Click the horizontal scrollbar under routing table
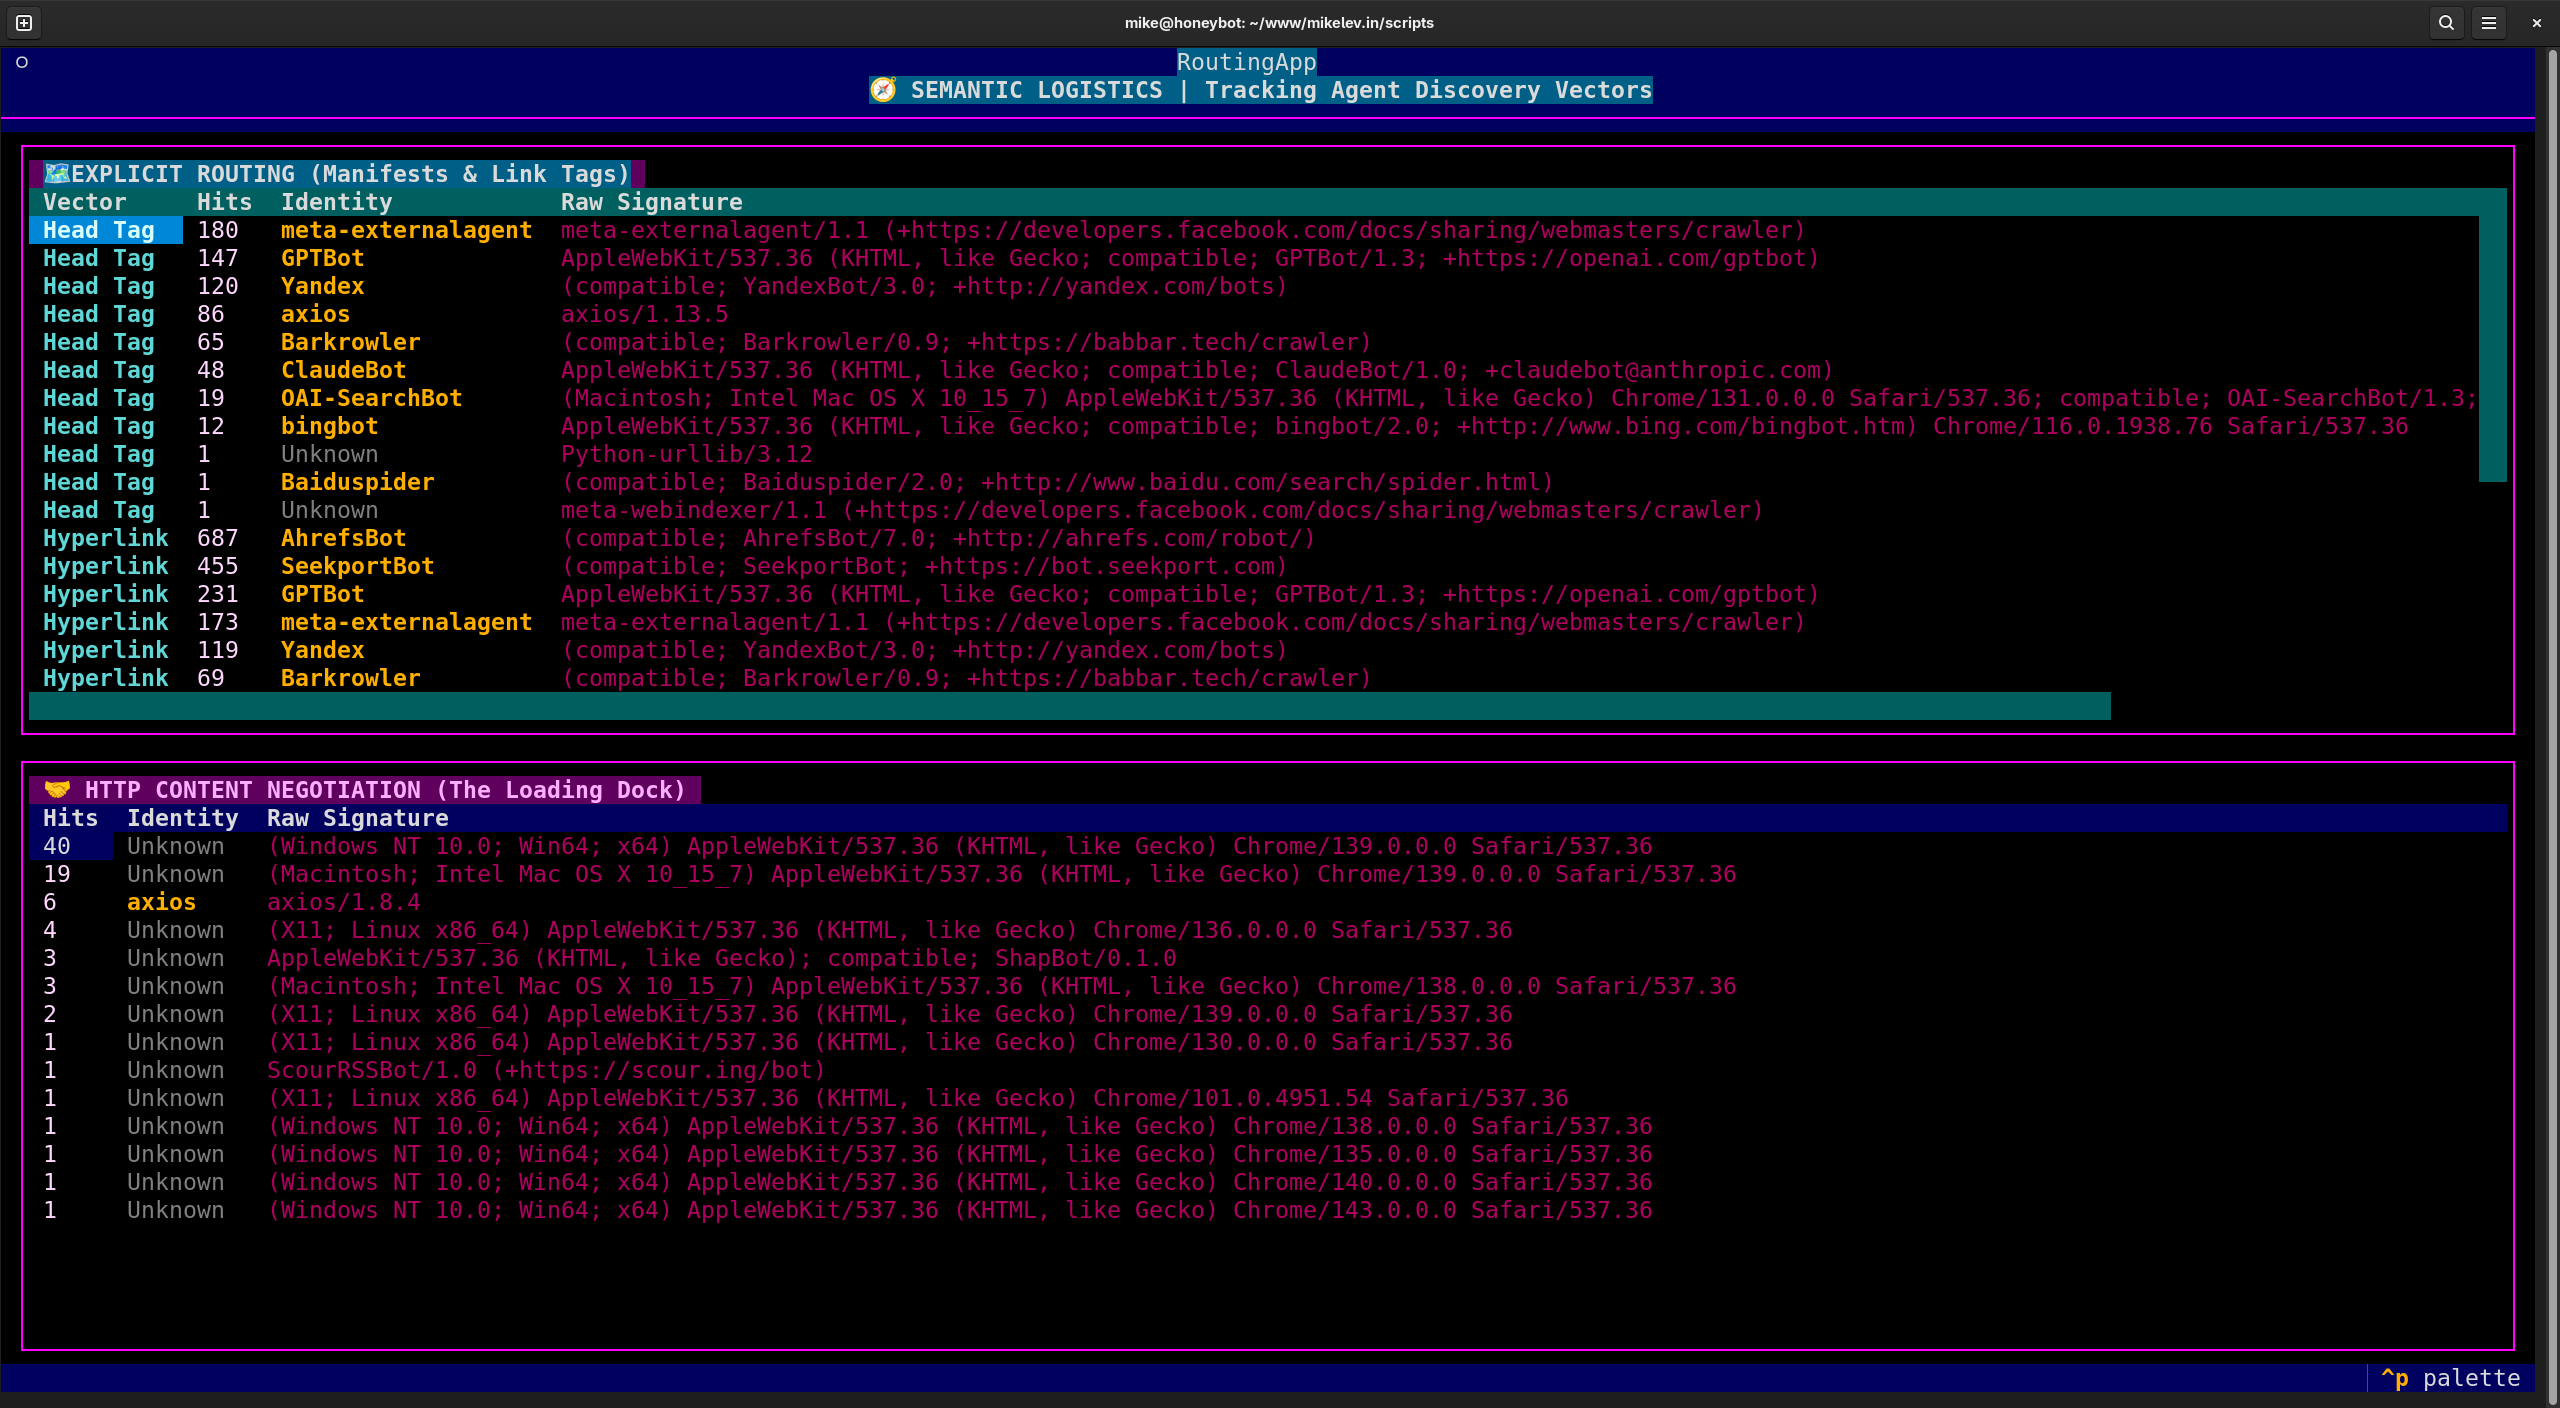Image resolution: width=2560 pixels, height=1408 pixels. coord(1070,706)
